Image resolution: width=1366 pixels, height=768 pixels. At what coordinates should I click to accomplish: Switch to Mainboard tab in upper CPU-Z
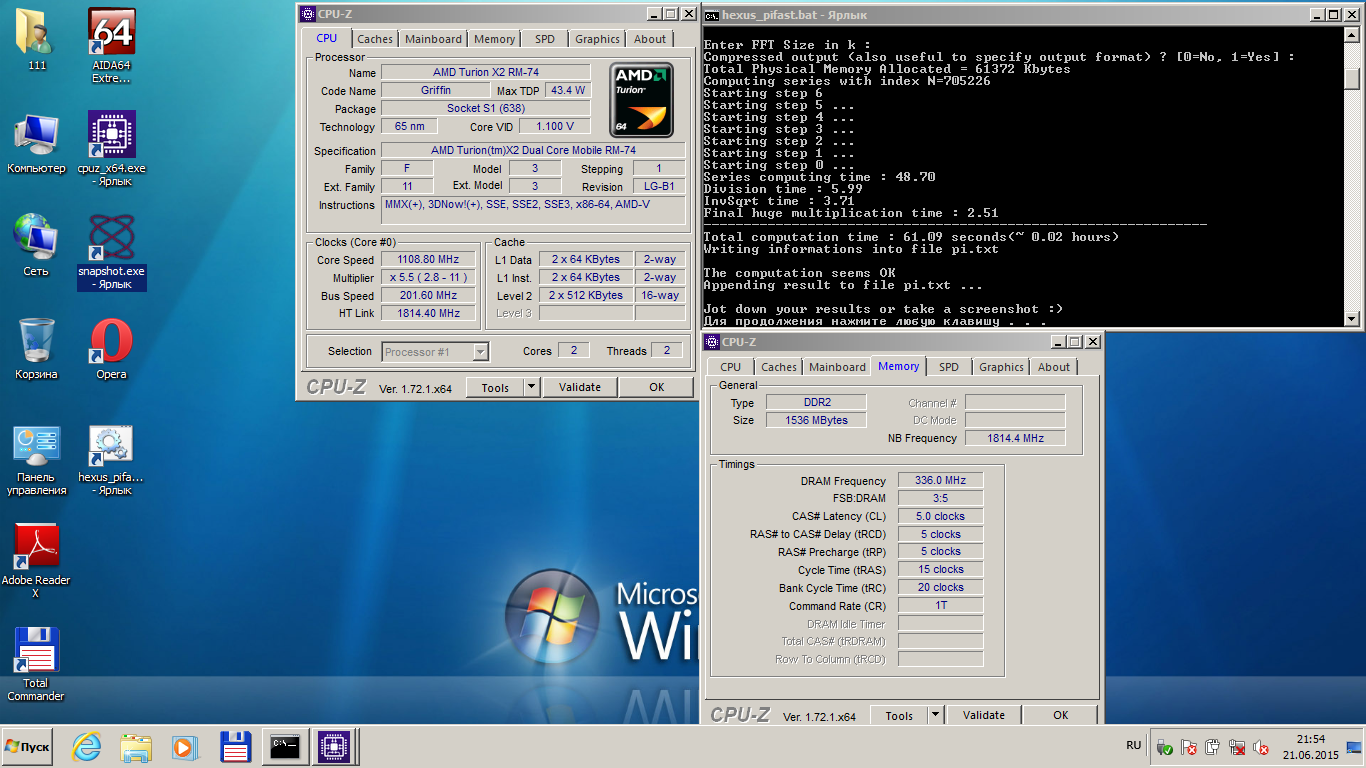coord(434,39)
